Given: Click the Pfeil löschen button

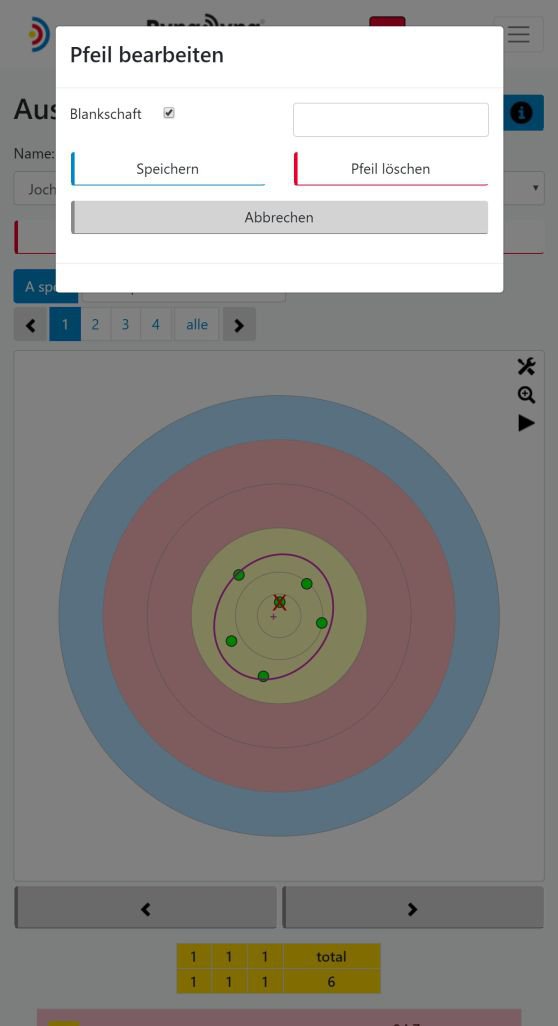Looking at the screenshot, I should (391, 169).
